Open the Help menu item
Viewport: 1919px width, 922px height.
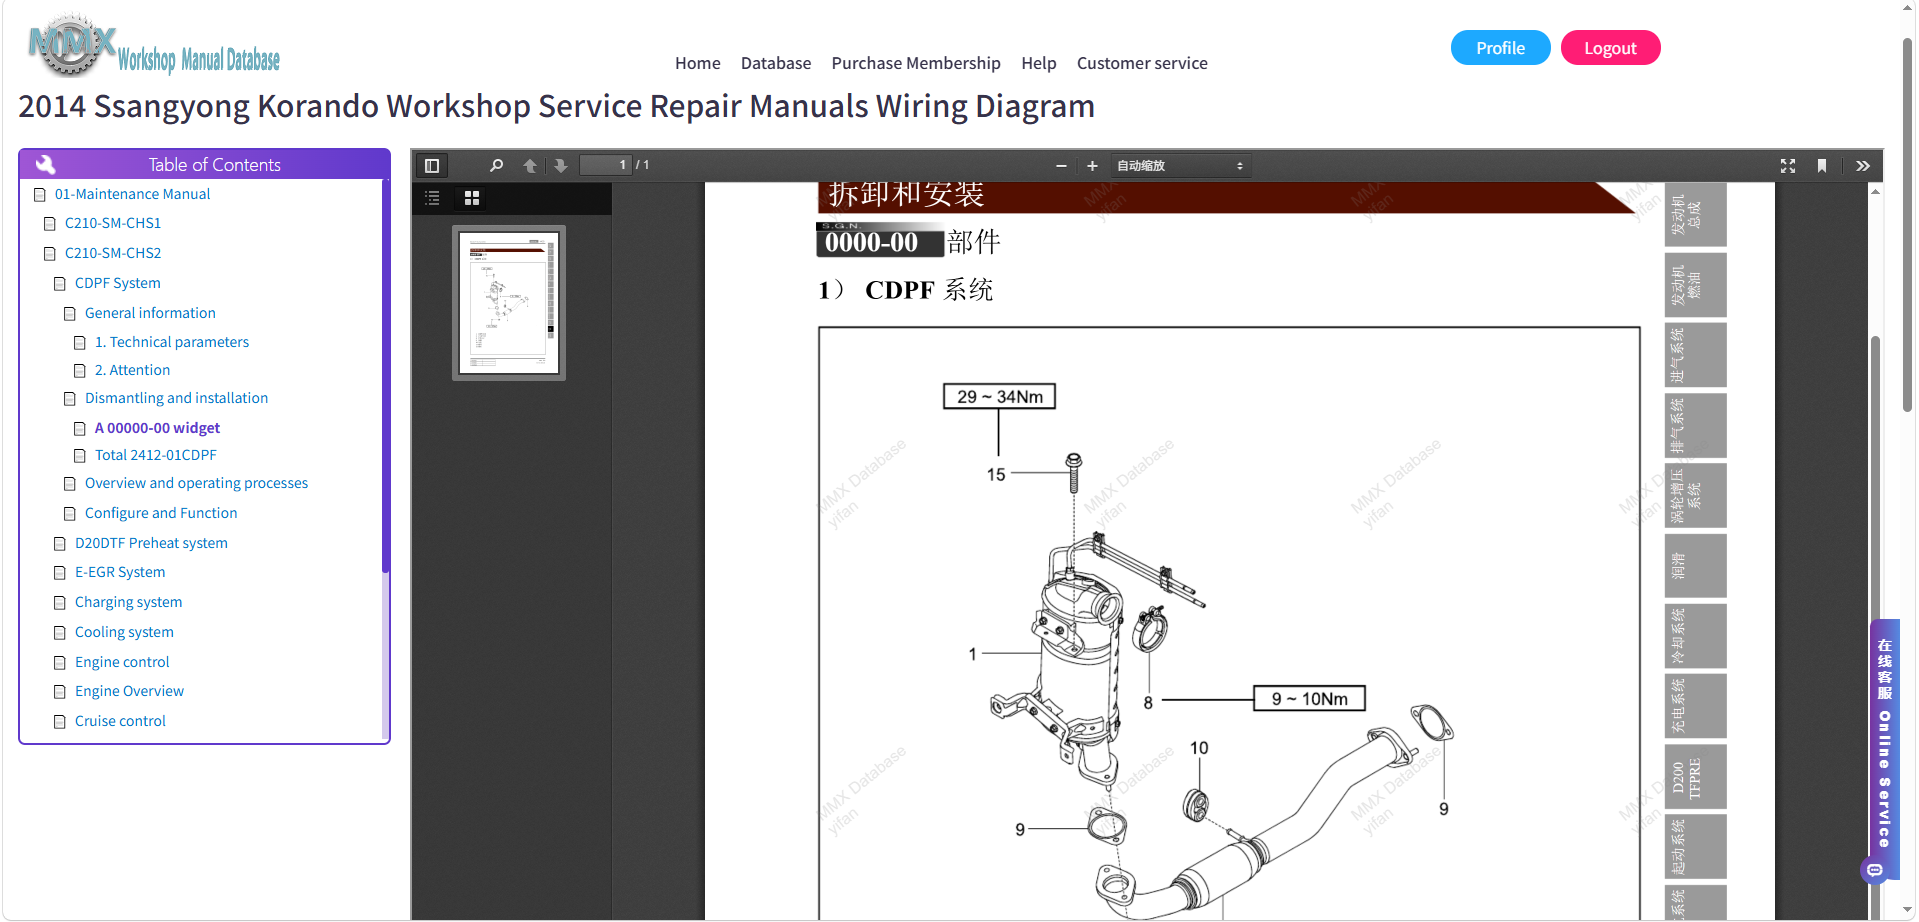tap(1039, 63)
